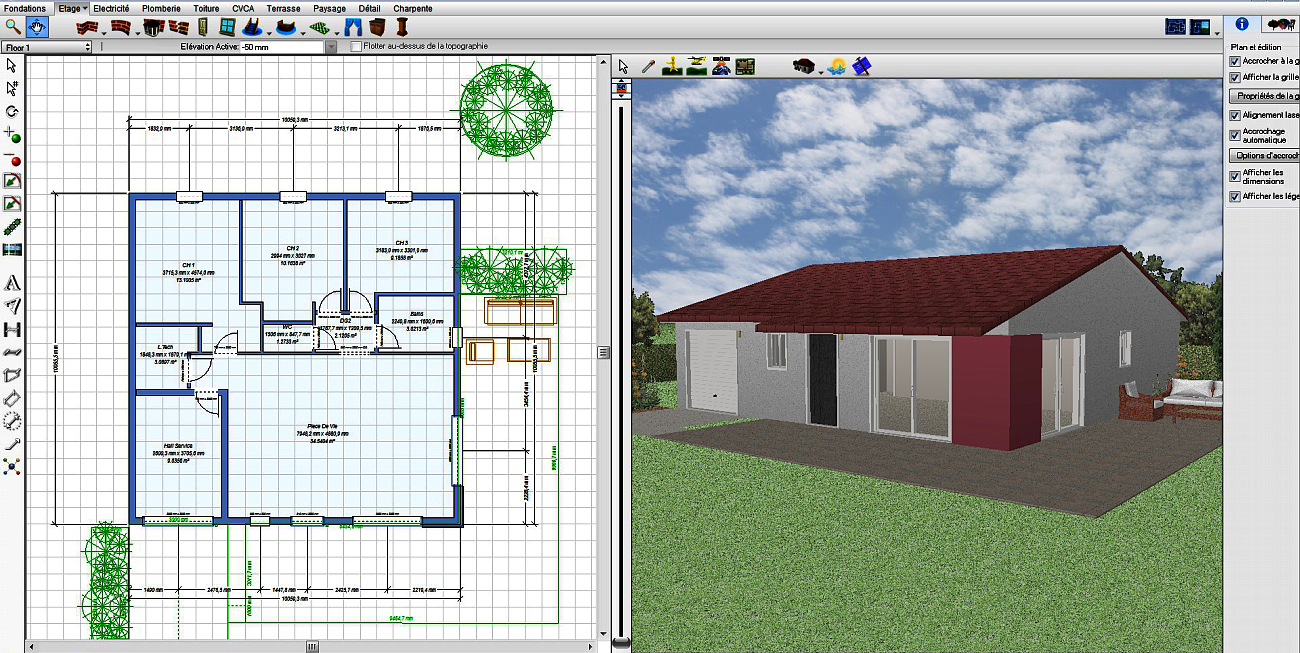Select the add point green dot tool
1300x653 pixels.
[x=12, y=135]
